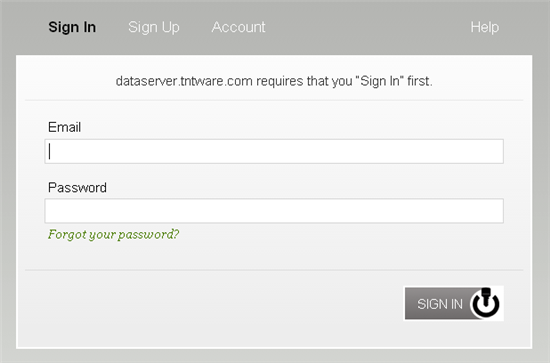550x363 pixels.
Task: Select the Sign In tab
Action: pos(72,27)
